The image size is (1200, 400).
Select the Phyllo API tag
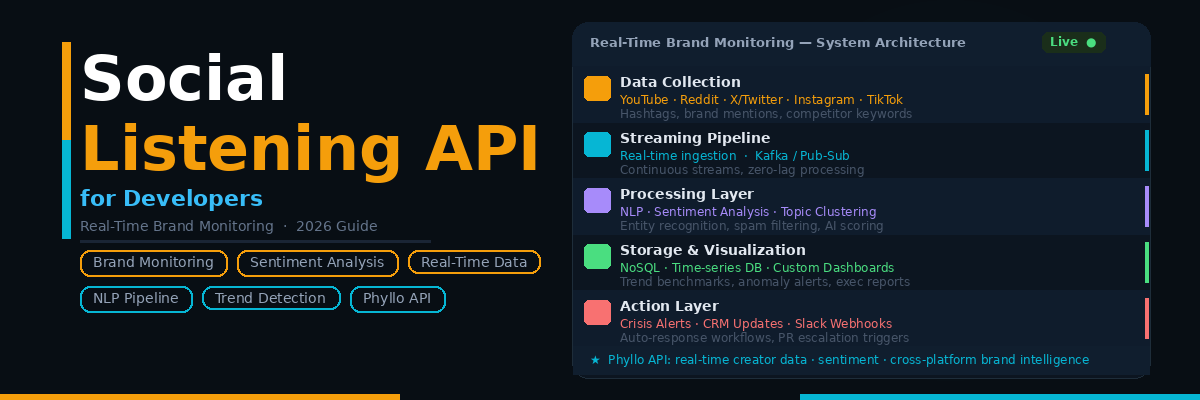(397, 299)
